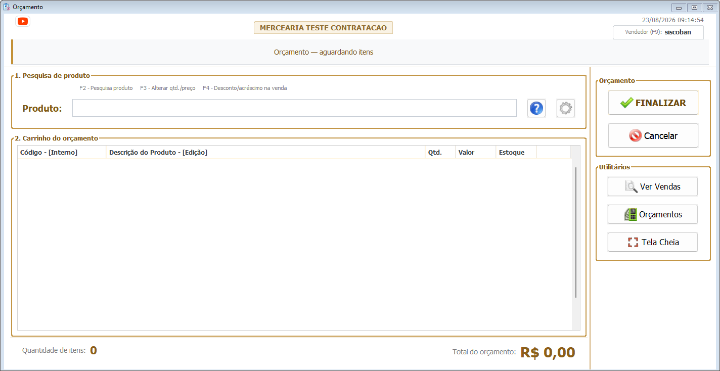Click the Código - [Interno] column header

62,152
